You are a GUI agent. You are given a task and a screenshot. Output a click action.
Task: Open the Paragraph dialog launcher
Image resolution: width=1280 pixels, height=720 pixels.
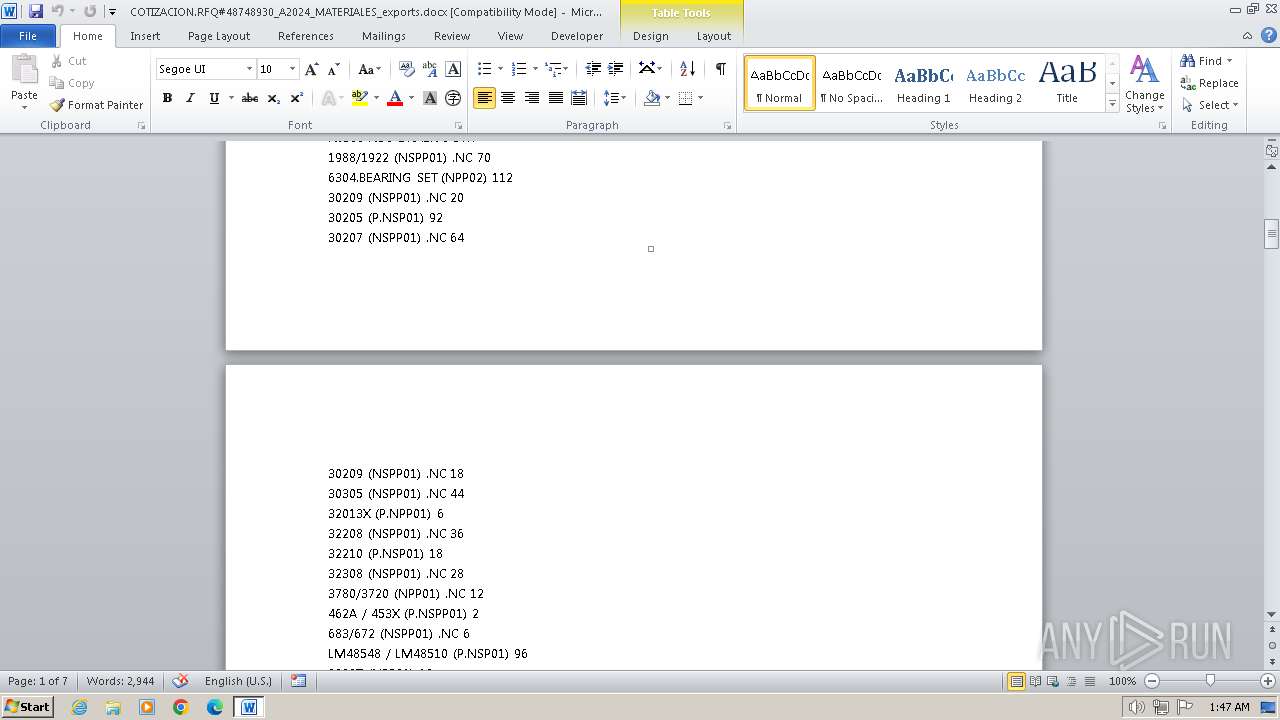point(727,126)
